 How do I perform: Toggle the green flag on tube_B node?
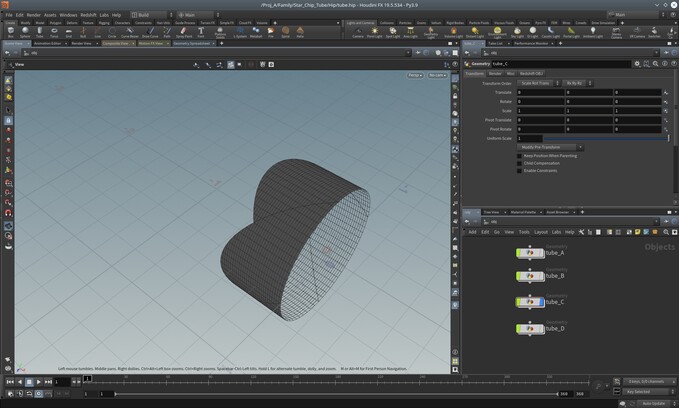point(518,276)
